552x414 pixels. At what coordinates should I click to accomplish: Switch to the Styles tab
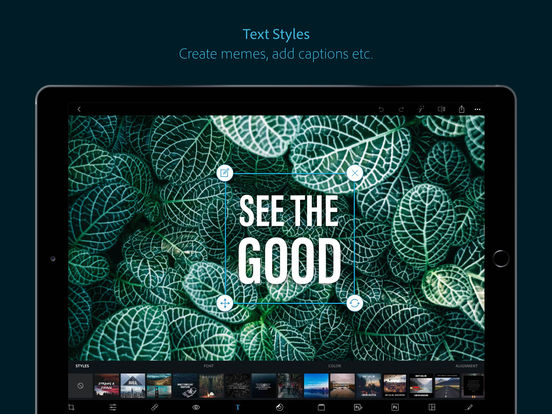coord(82,366)
